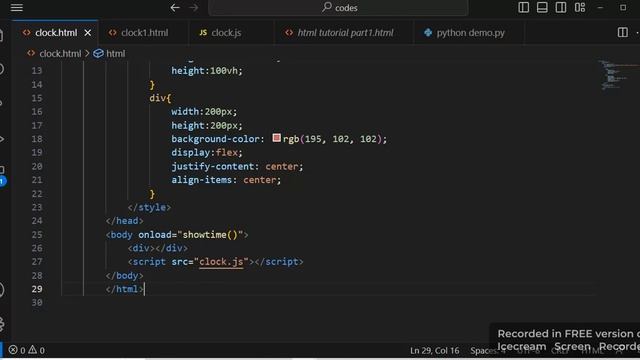Click the JS icon on clock.js tab
640x360 pixels.
coord(203,33)
